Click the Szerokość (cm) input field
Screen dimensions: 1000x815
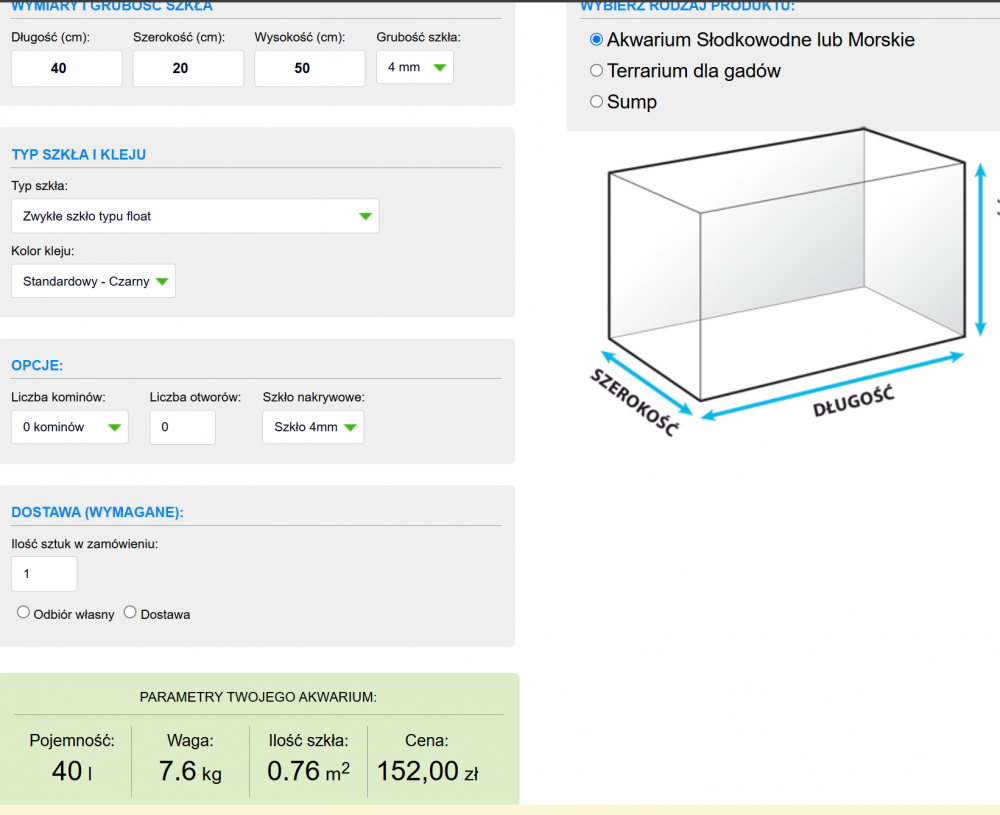(x=188, y=68)
